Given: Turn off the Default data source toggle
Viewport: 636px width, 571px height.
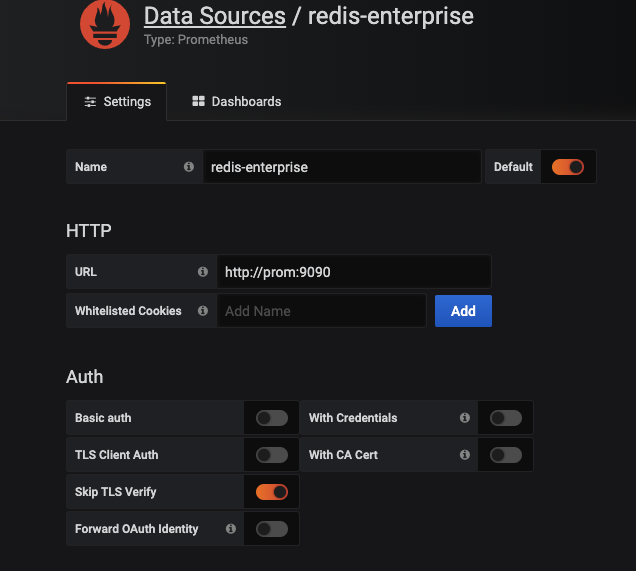Looking at the screenshot, I should [567, 167].
